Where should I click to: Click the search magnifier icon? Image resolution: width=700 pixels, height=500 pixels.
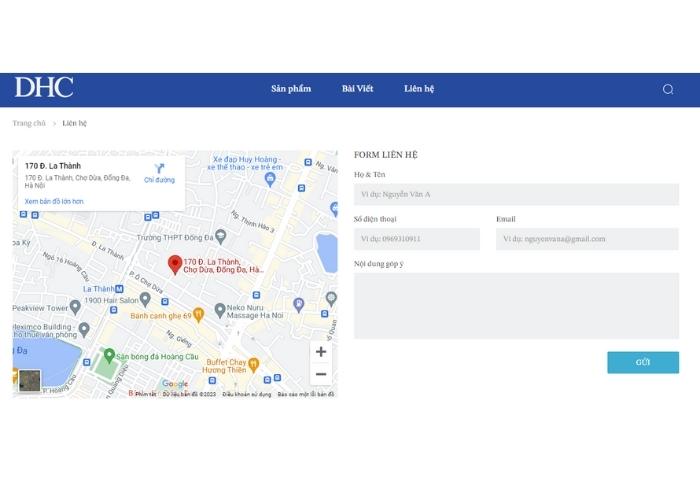pyautogui.click(x=668, y=89)
